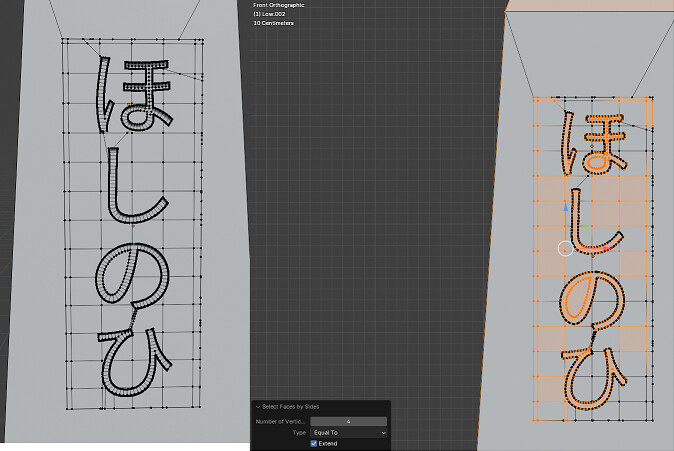Click the Select Faces by Sides title

[291, 407]
